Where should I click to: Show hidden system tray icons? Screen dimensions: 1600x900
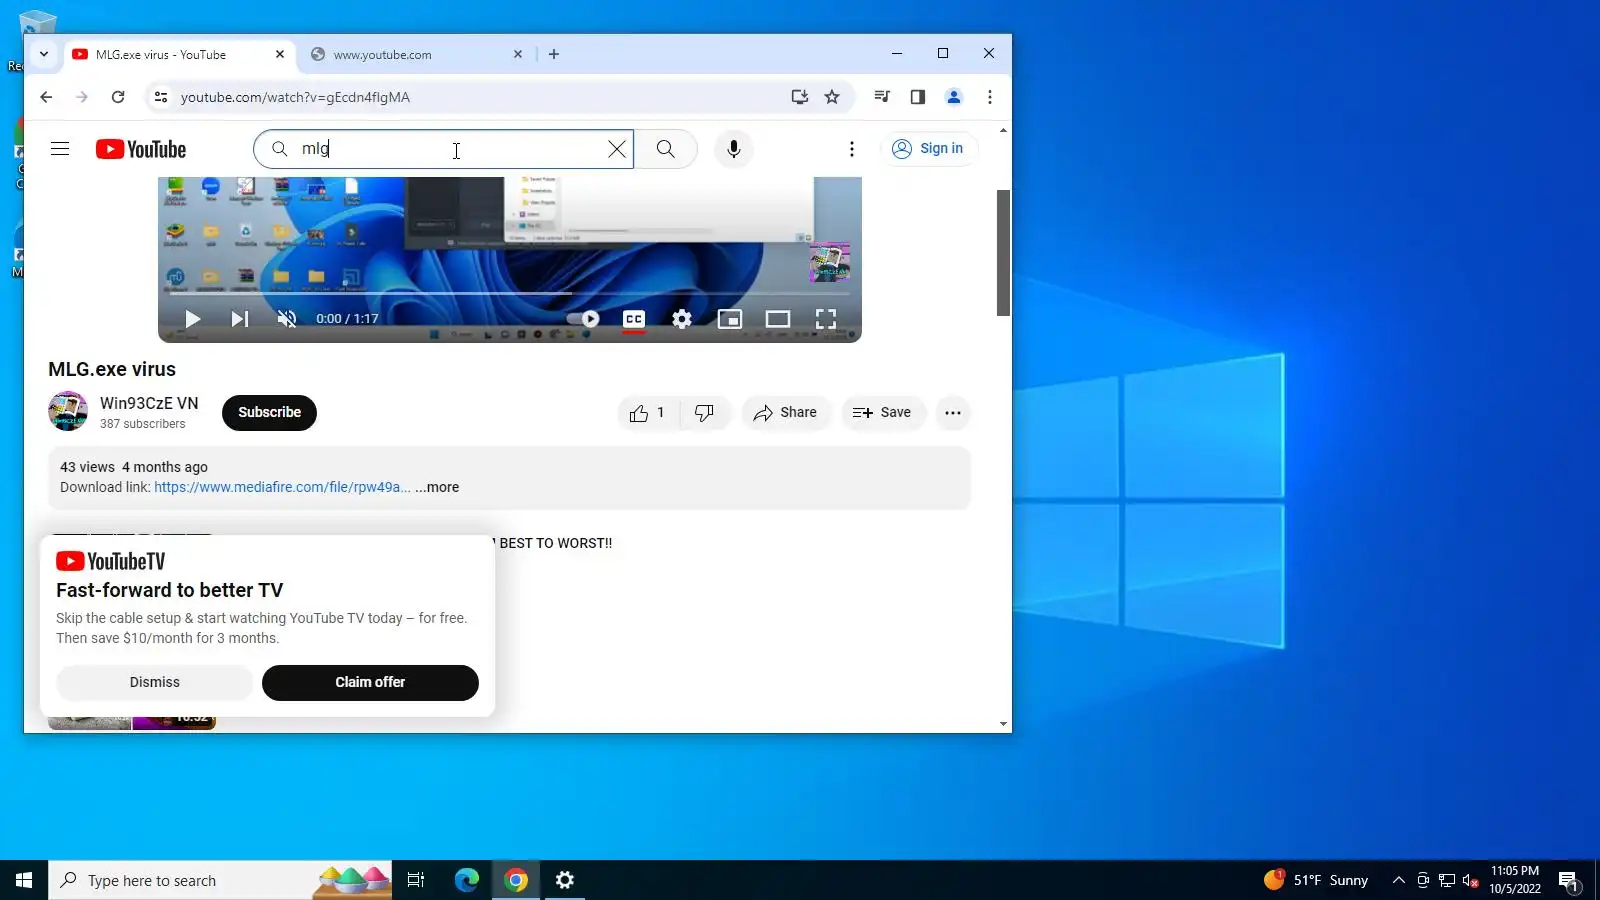[x=1399, y=880]
